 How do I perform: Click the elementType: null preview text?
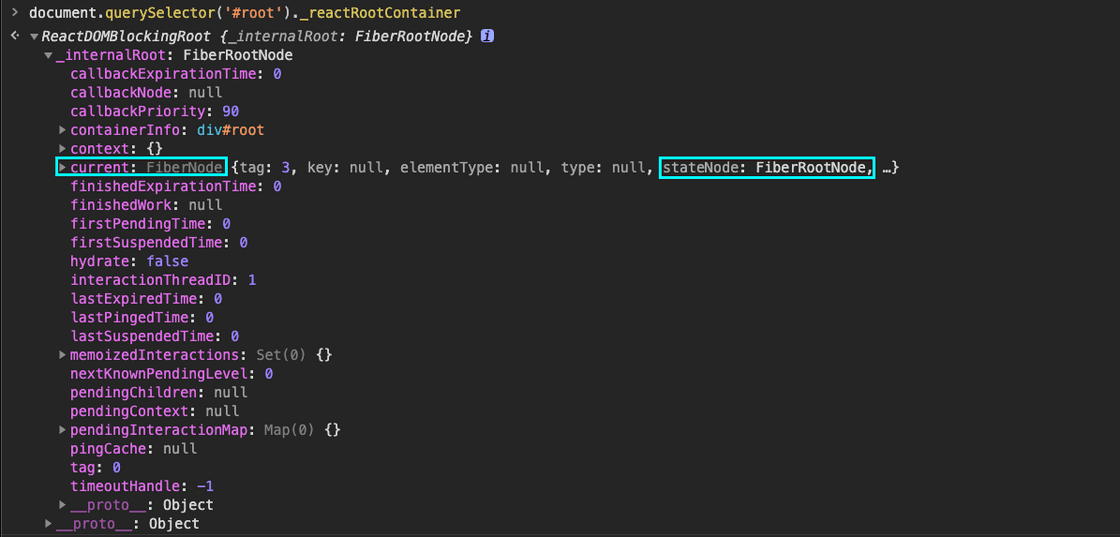474,168
